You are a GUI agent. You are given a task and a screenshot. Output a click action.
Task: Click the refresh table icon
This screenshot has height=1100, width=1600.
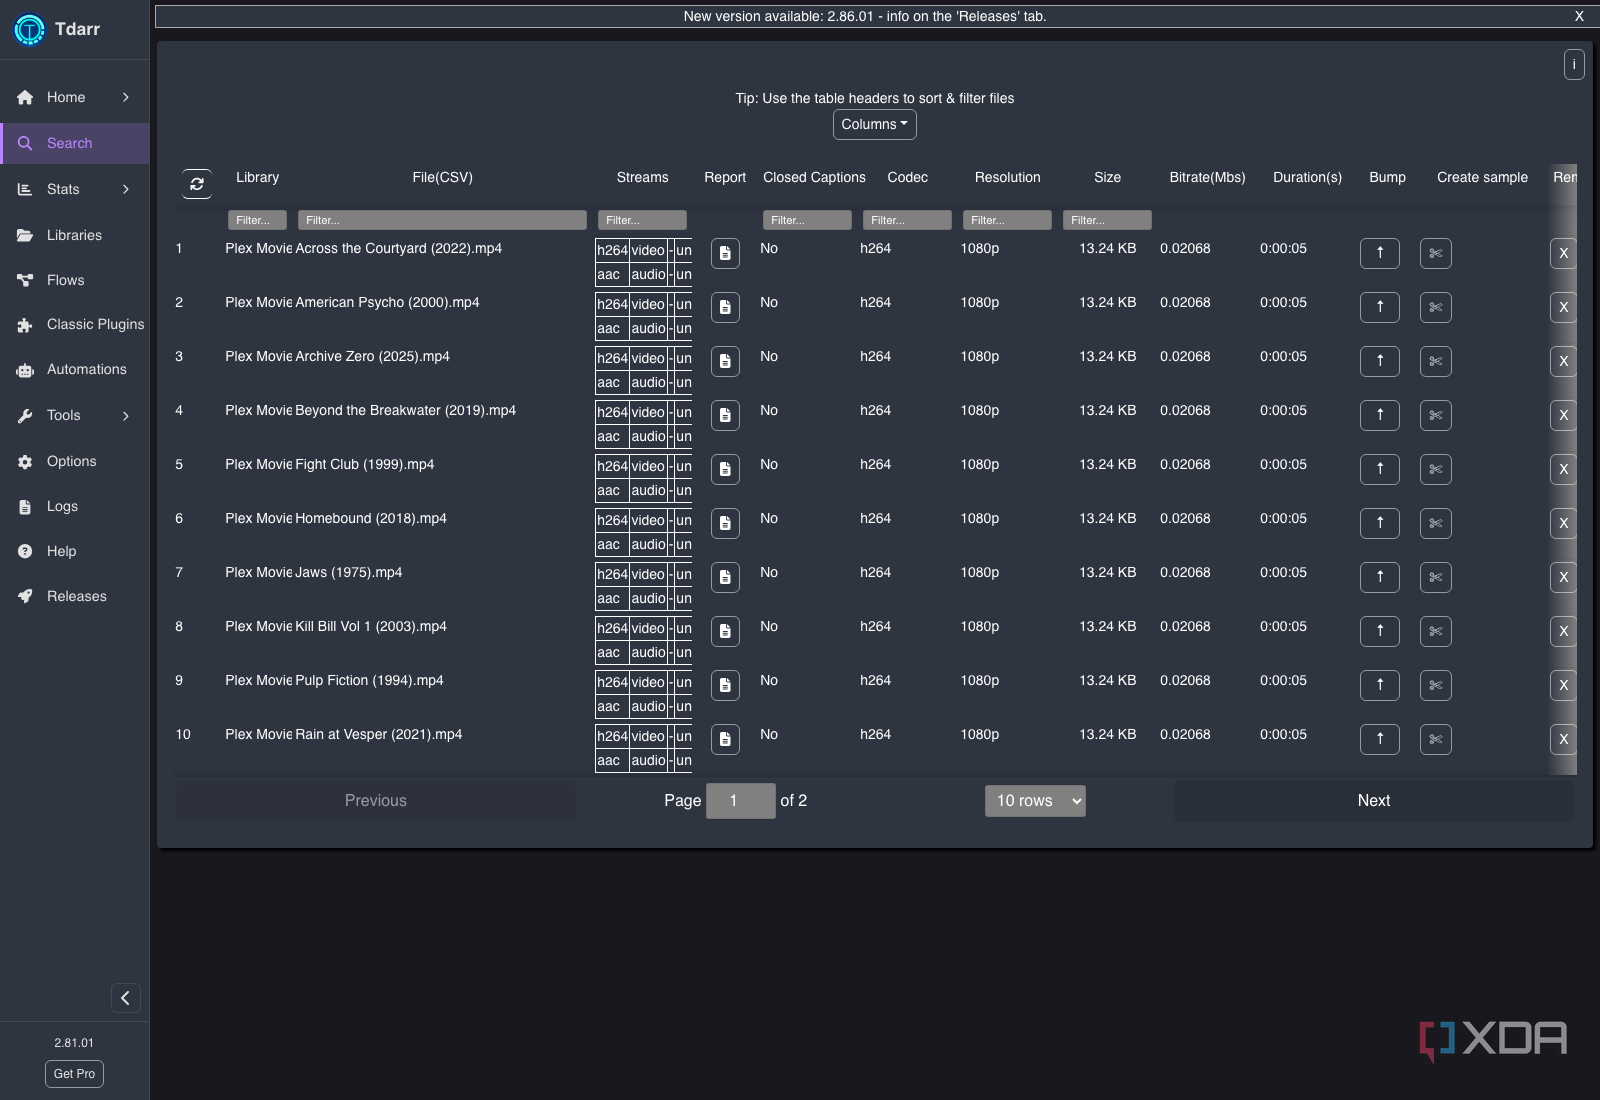coord(197,184)
